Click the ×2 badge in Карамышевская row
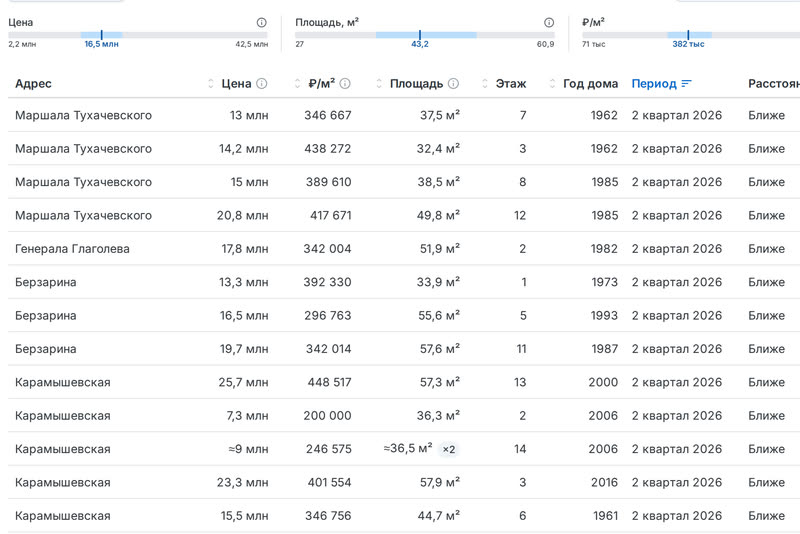This screenshot has height=534, width=800. coord(449,449)
